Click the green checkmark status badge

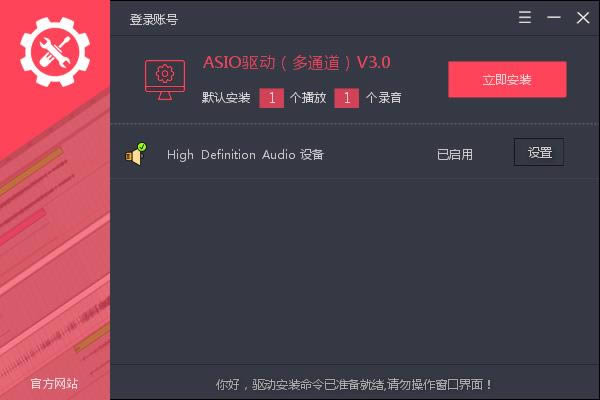coord(142,147)
